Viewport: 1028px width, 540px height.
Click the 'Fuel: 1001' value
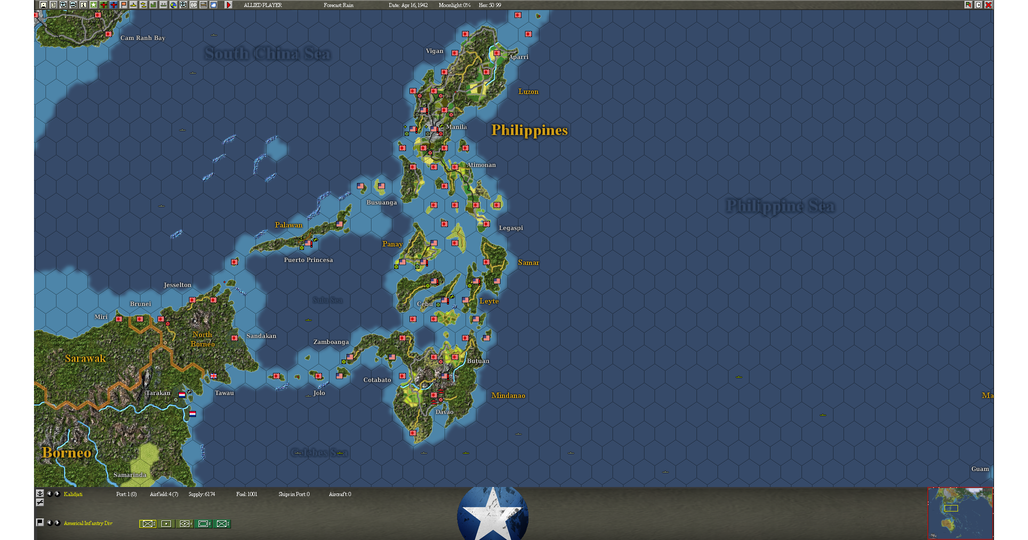[247, 494]
